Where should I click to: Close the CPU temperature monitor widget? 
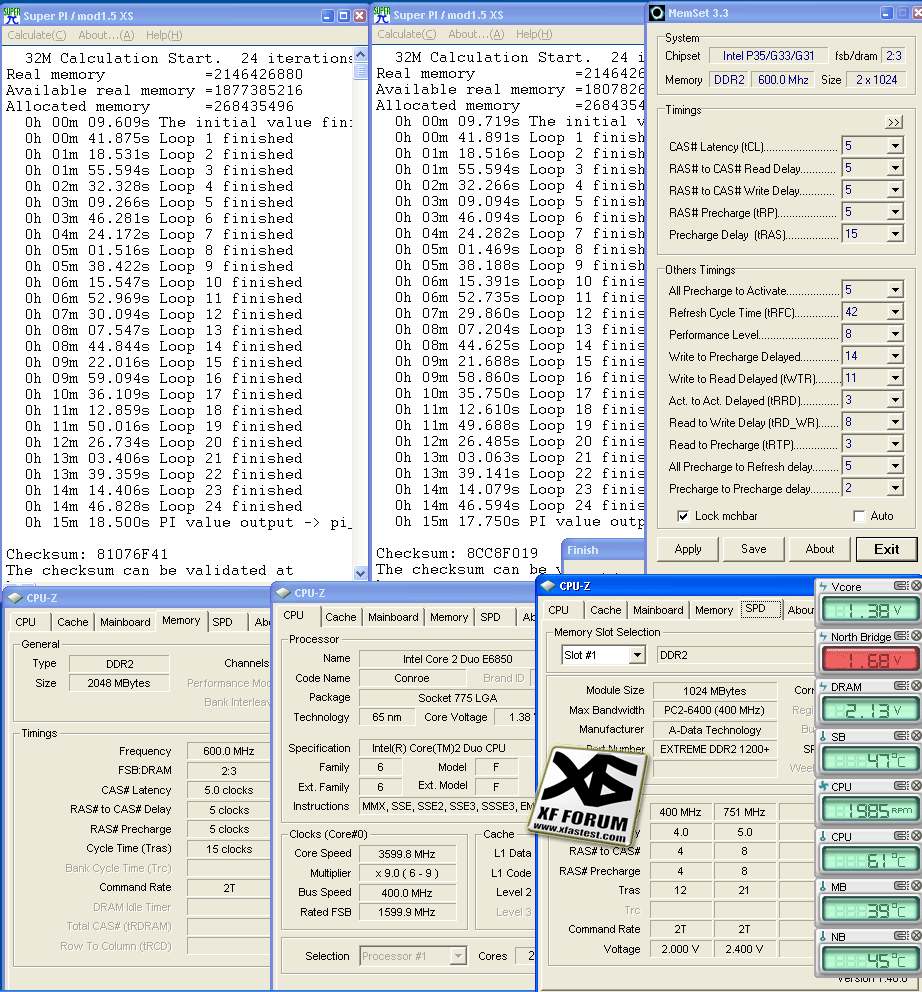pos(914,837)
